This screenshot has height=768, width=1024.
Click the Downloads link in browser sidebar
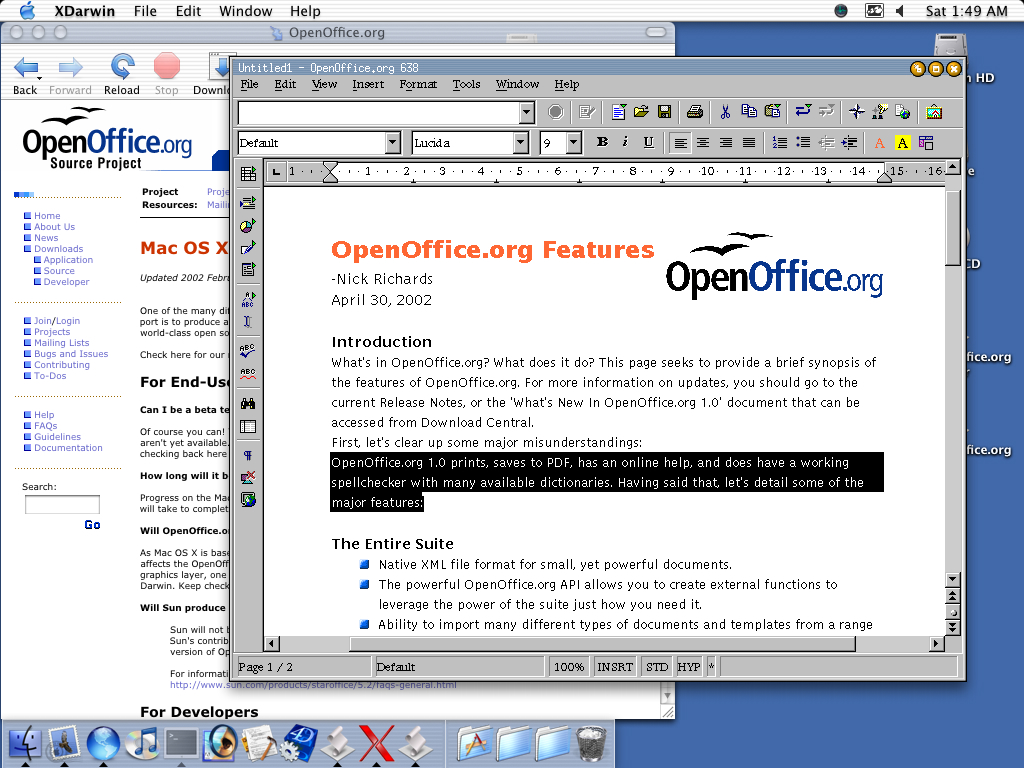tap(58, 249)
